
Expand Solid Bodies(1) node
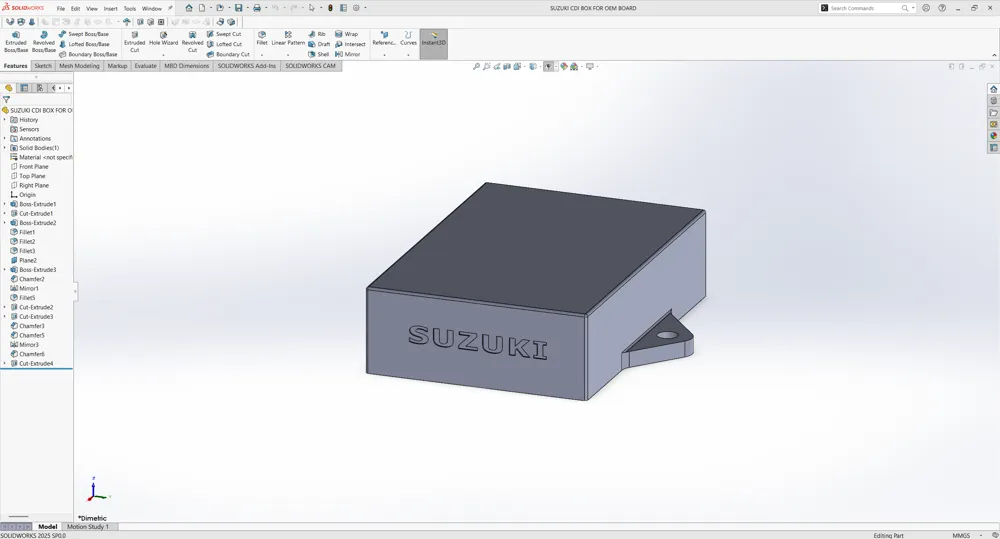[4, 148]
